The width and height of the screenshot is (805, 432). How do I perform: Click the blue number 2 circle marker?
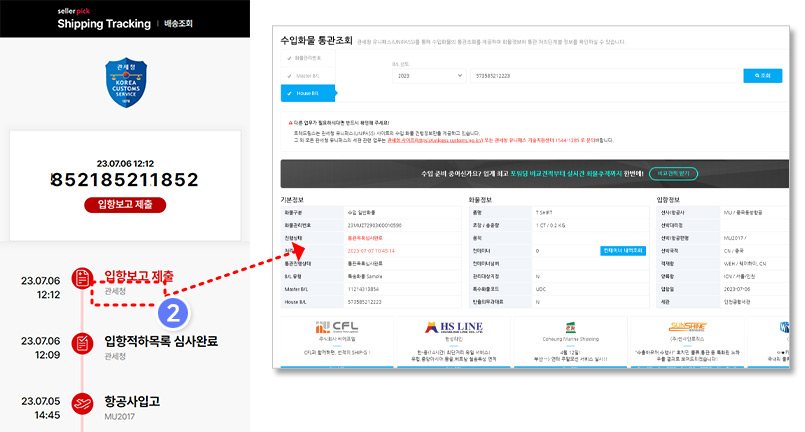click(174, 312)
